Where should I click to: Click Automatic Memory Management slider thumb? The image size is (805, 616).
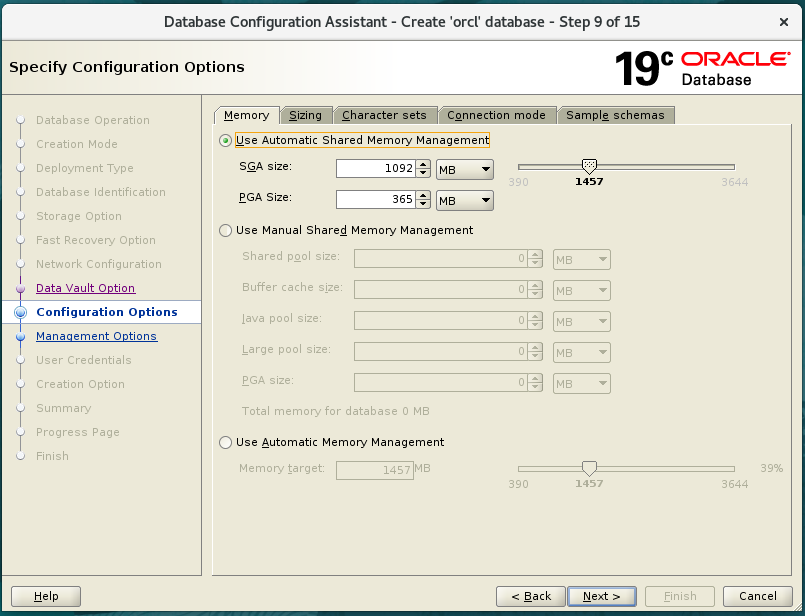coord(589,468)
